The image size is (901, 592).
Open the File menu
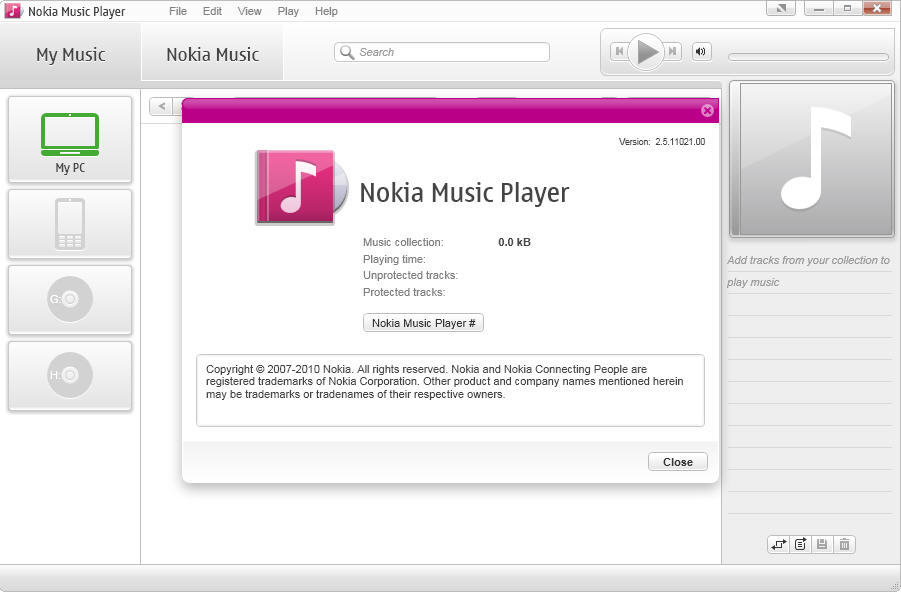(x=178, y=11)
